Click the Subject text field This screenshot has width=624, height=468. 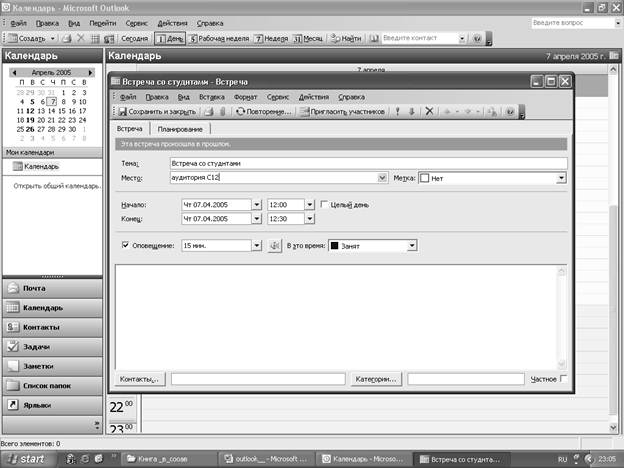(368, 163)
